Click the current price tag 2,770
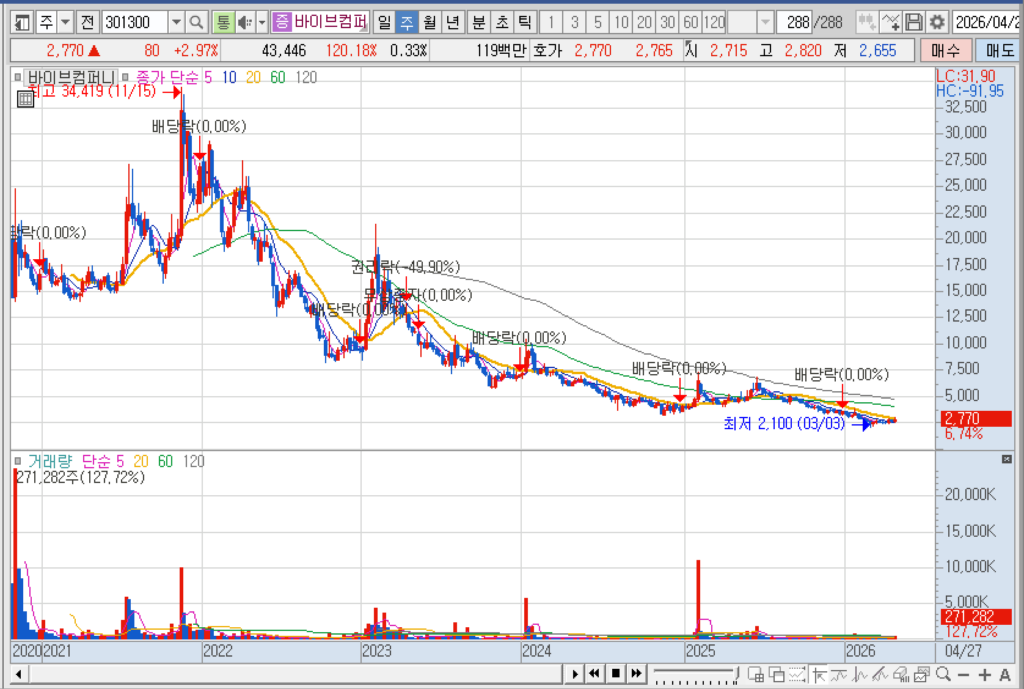Screen dimensions: 1024x689 pos(976,419)
